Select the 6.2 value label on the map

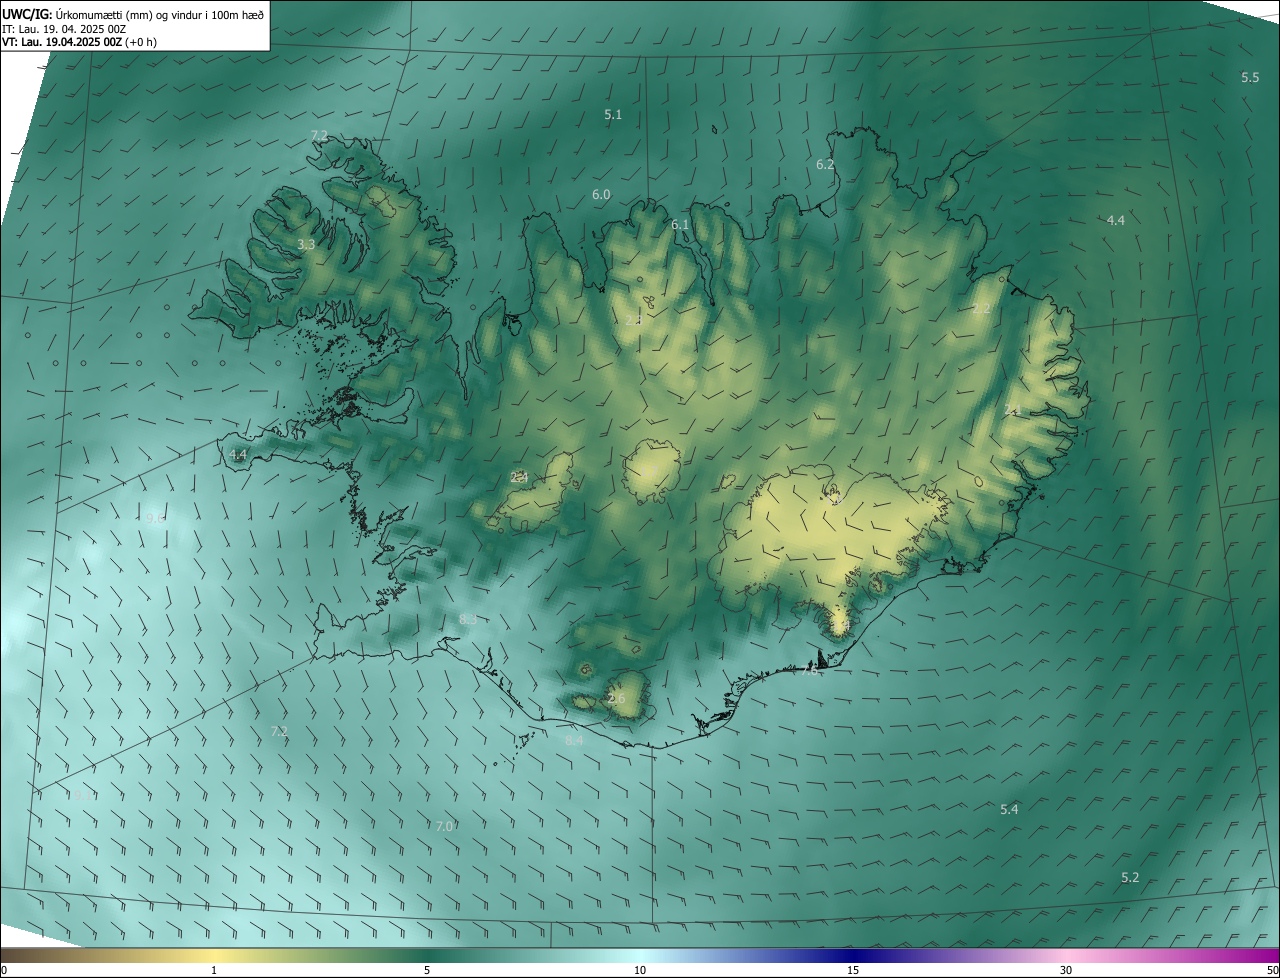[x=825, y=164]
